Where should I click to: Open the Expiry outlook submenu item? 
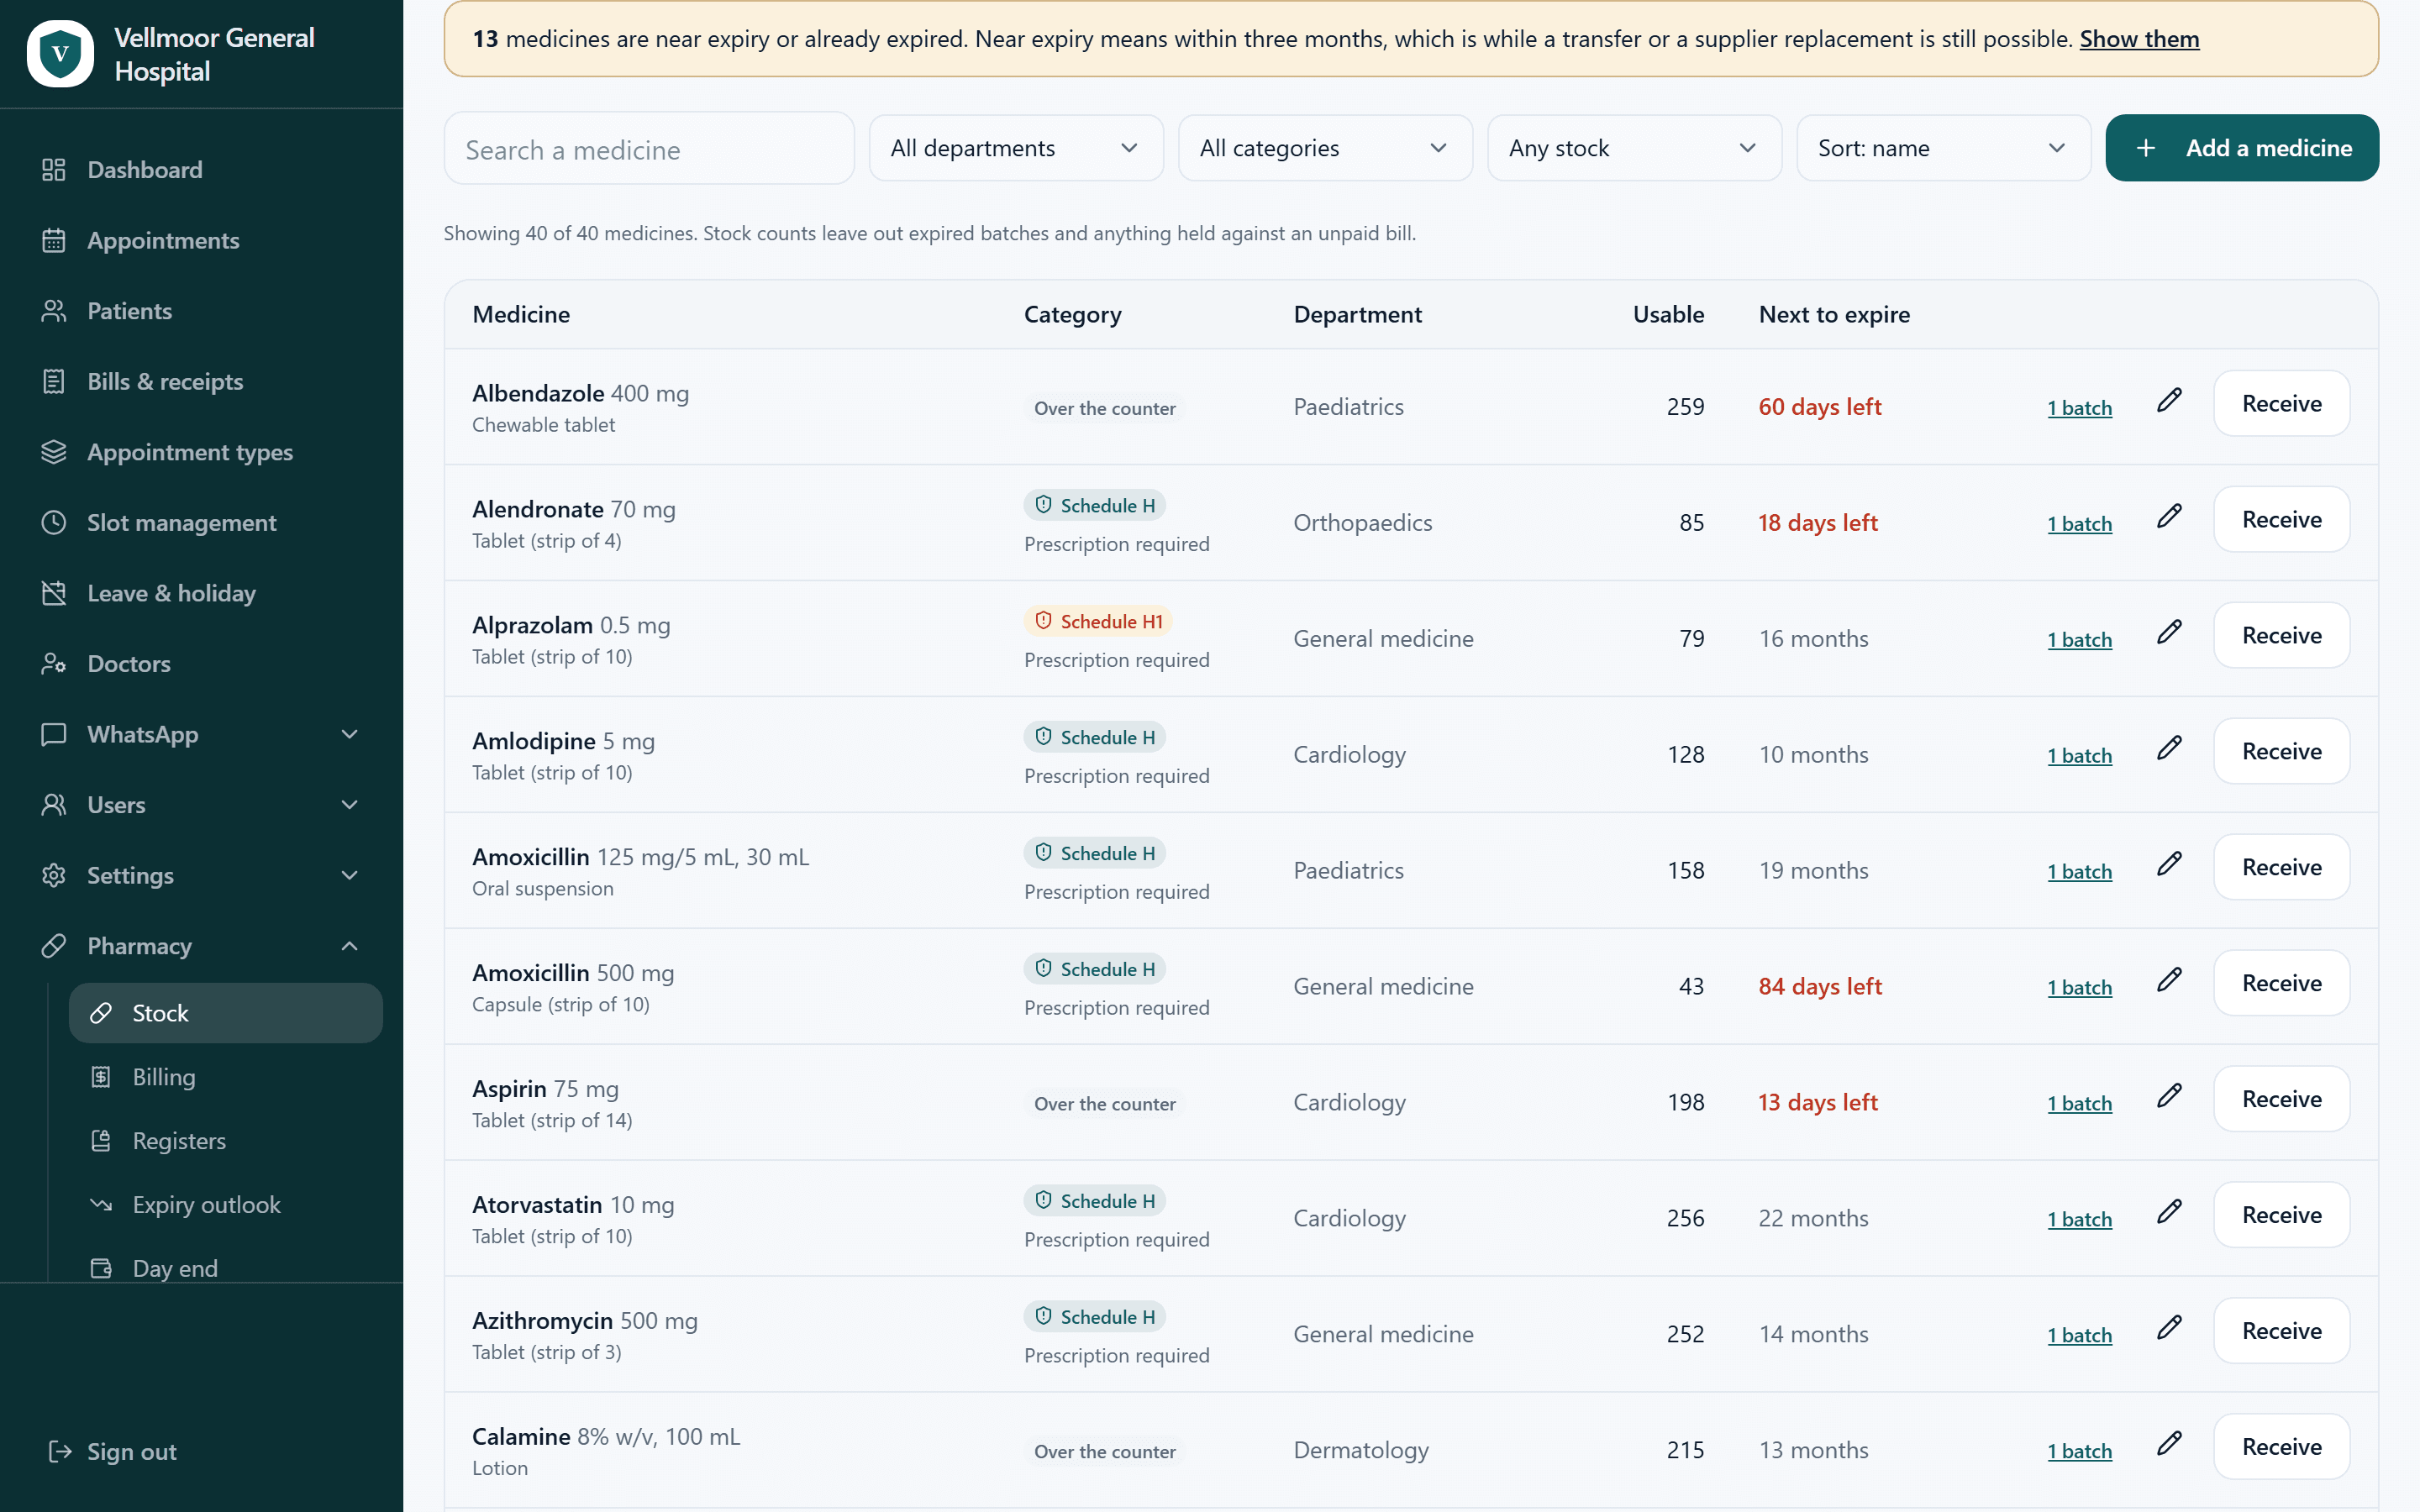pos(226,1205)
